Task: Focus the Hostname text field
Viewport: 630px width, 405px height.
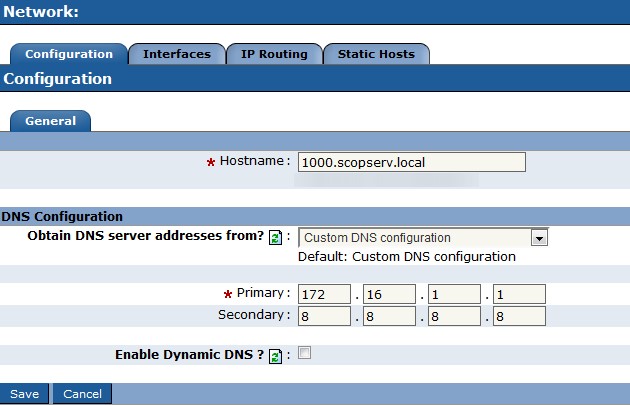Action: (411, 162)
